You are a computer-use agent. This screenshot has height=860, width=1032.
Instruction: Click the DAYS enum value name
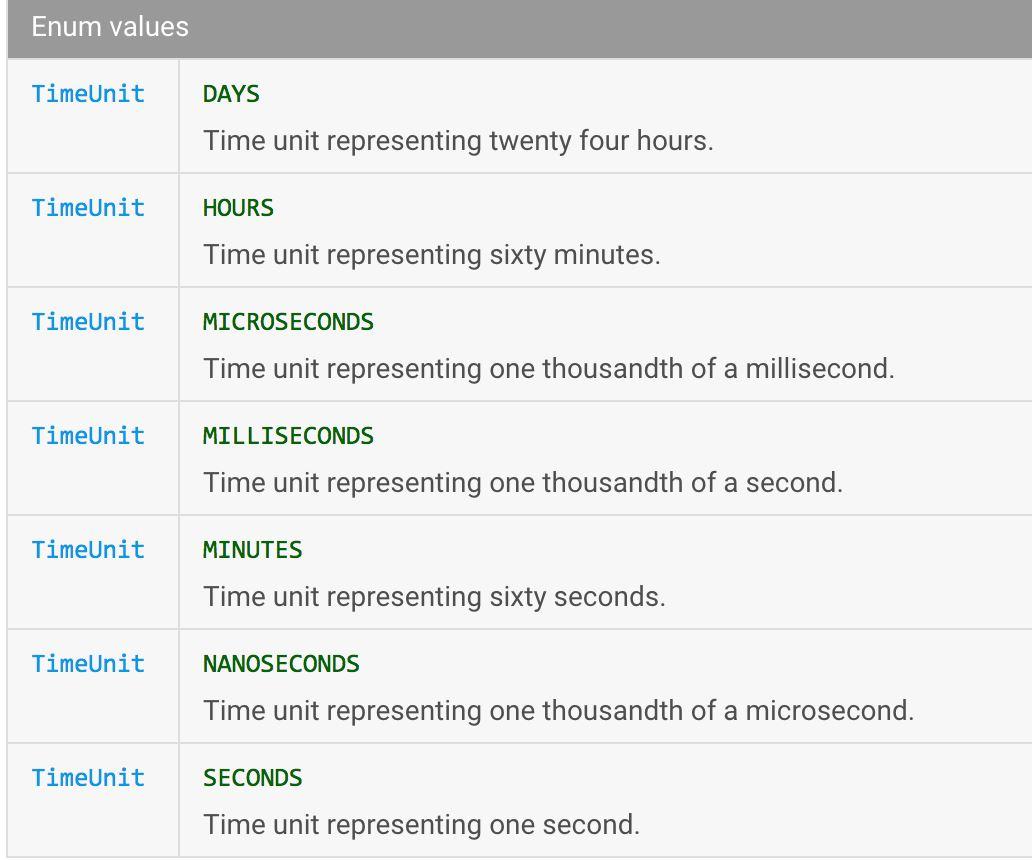click(231, 94)
